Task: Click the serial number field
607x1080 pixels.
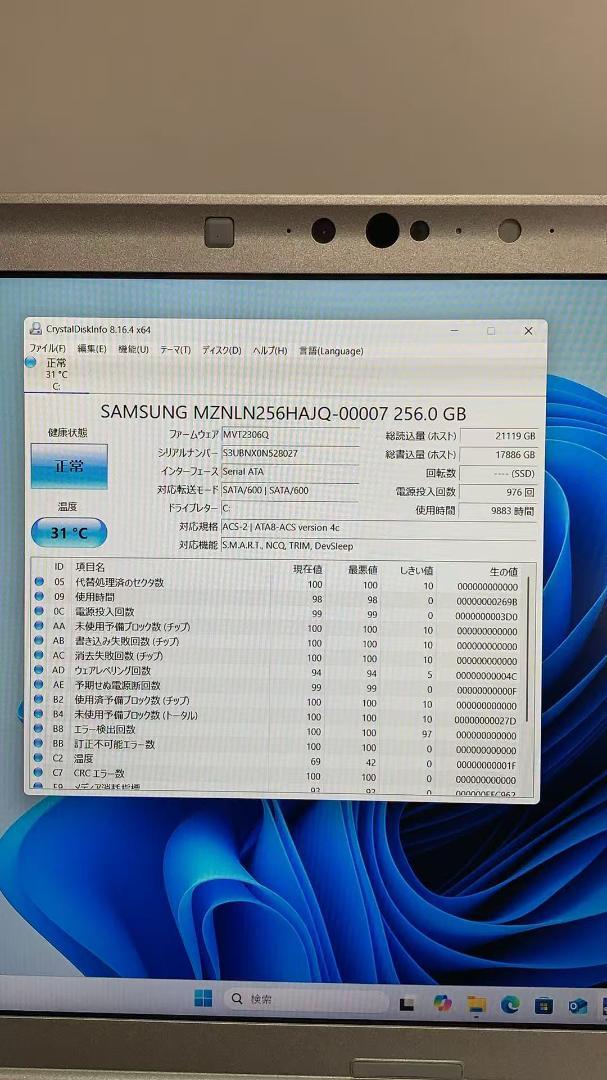Action: (x=289, y=453)
